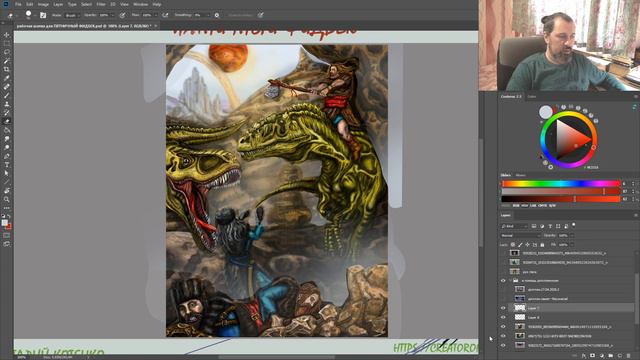Select the Rectangular Marquee tool
This screenshot has width=640, height=360.
[7, 43]
